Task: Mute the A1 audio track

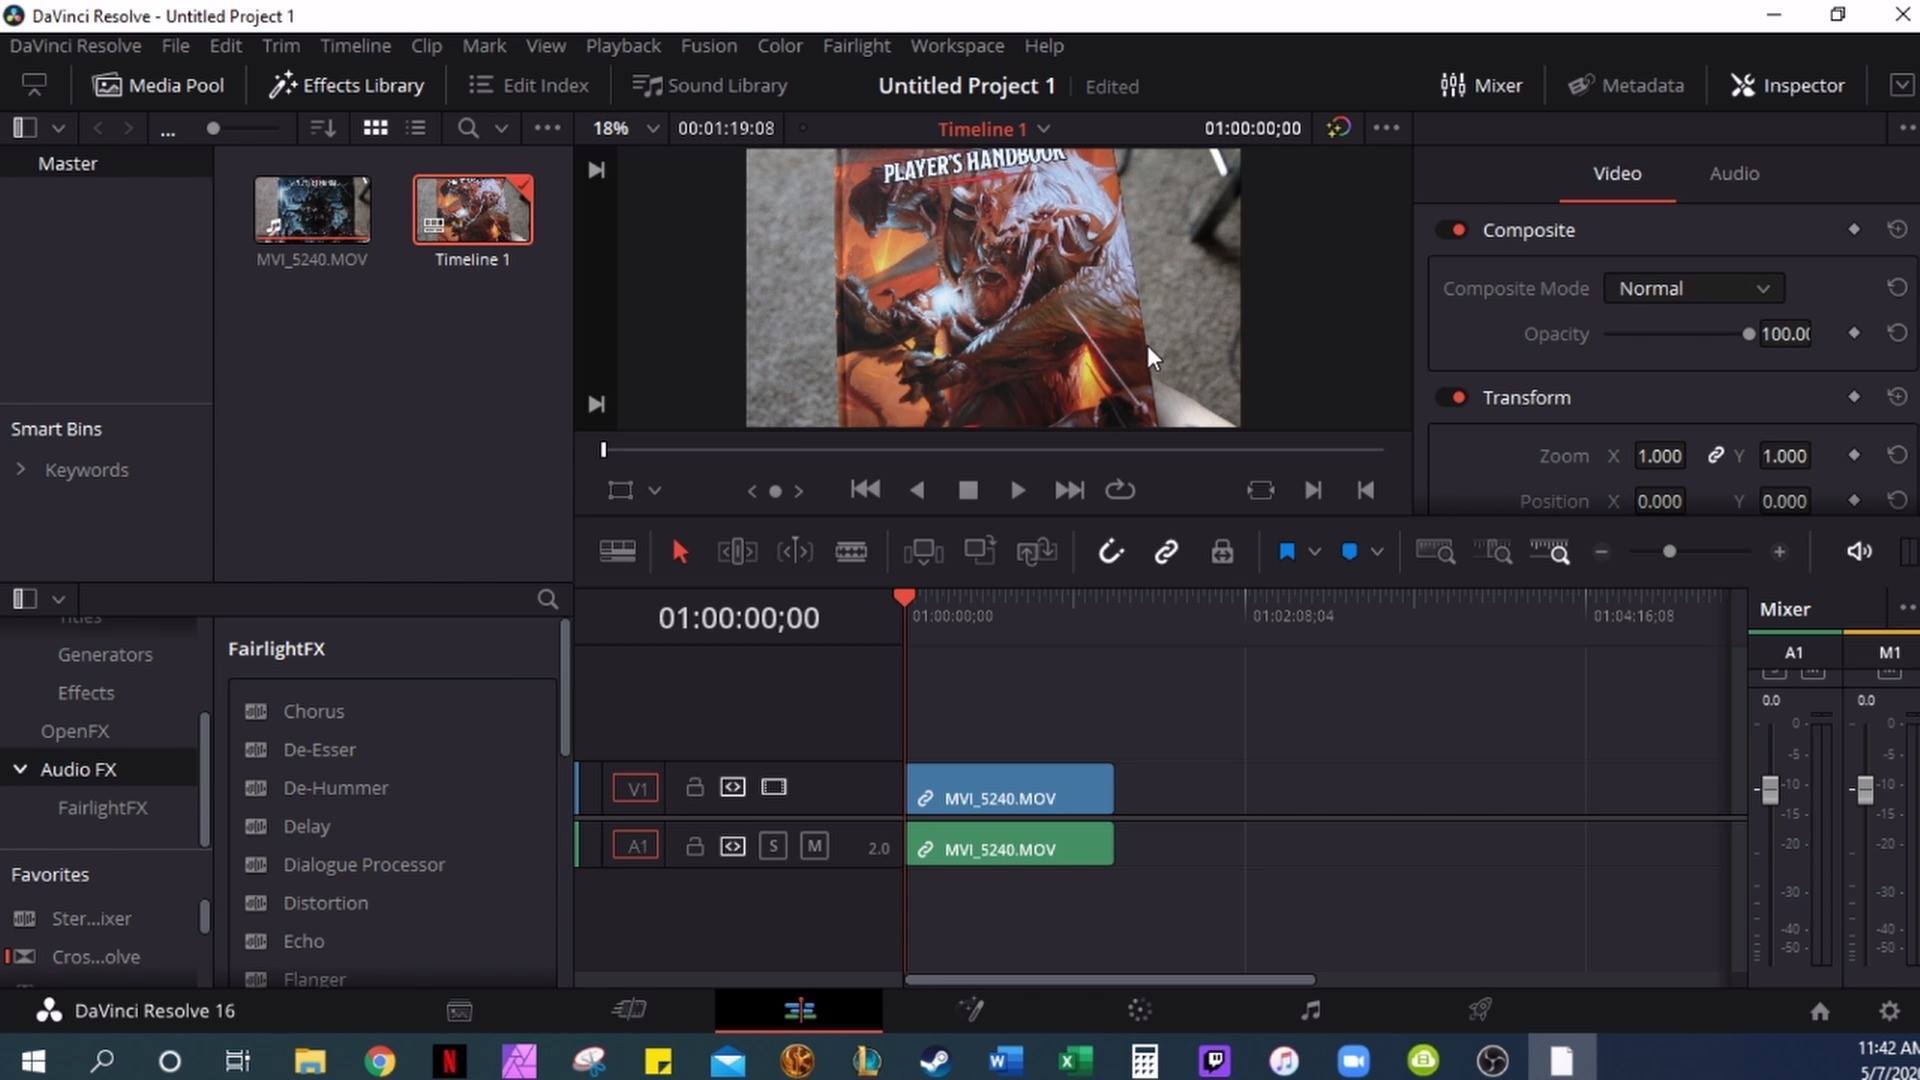Action: click(814, 846)
